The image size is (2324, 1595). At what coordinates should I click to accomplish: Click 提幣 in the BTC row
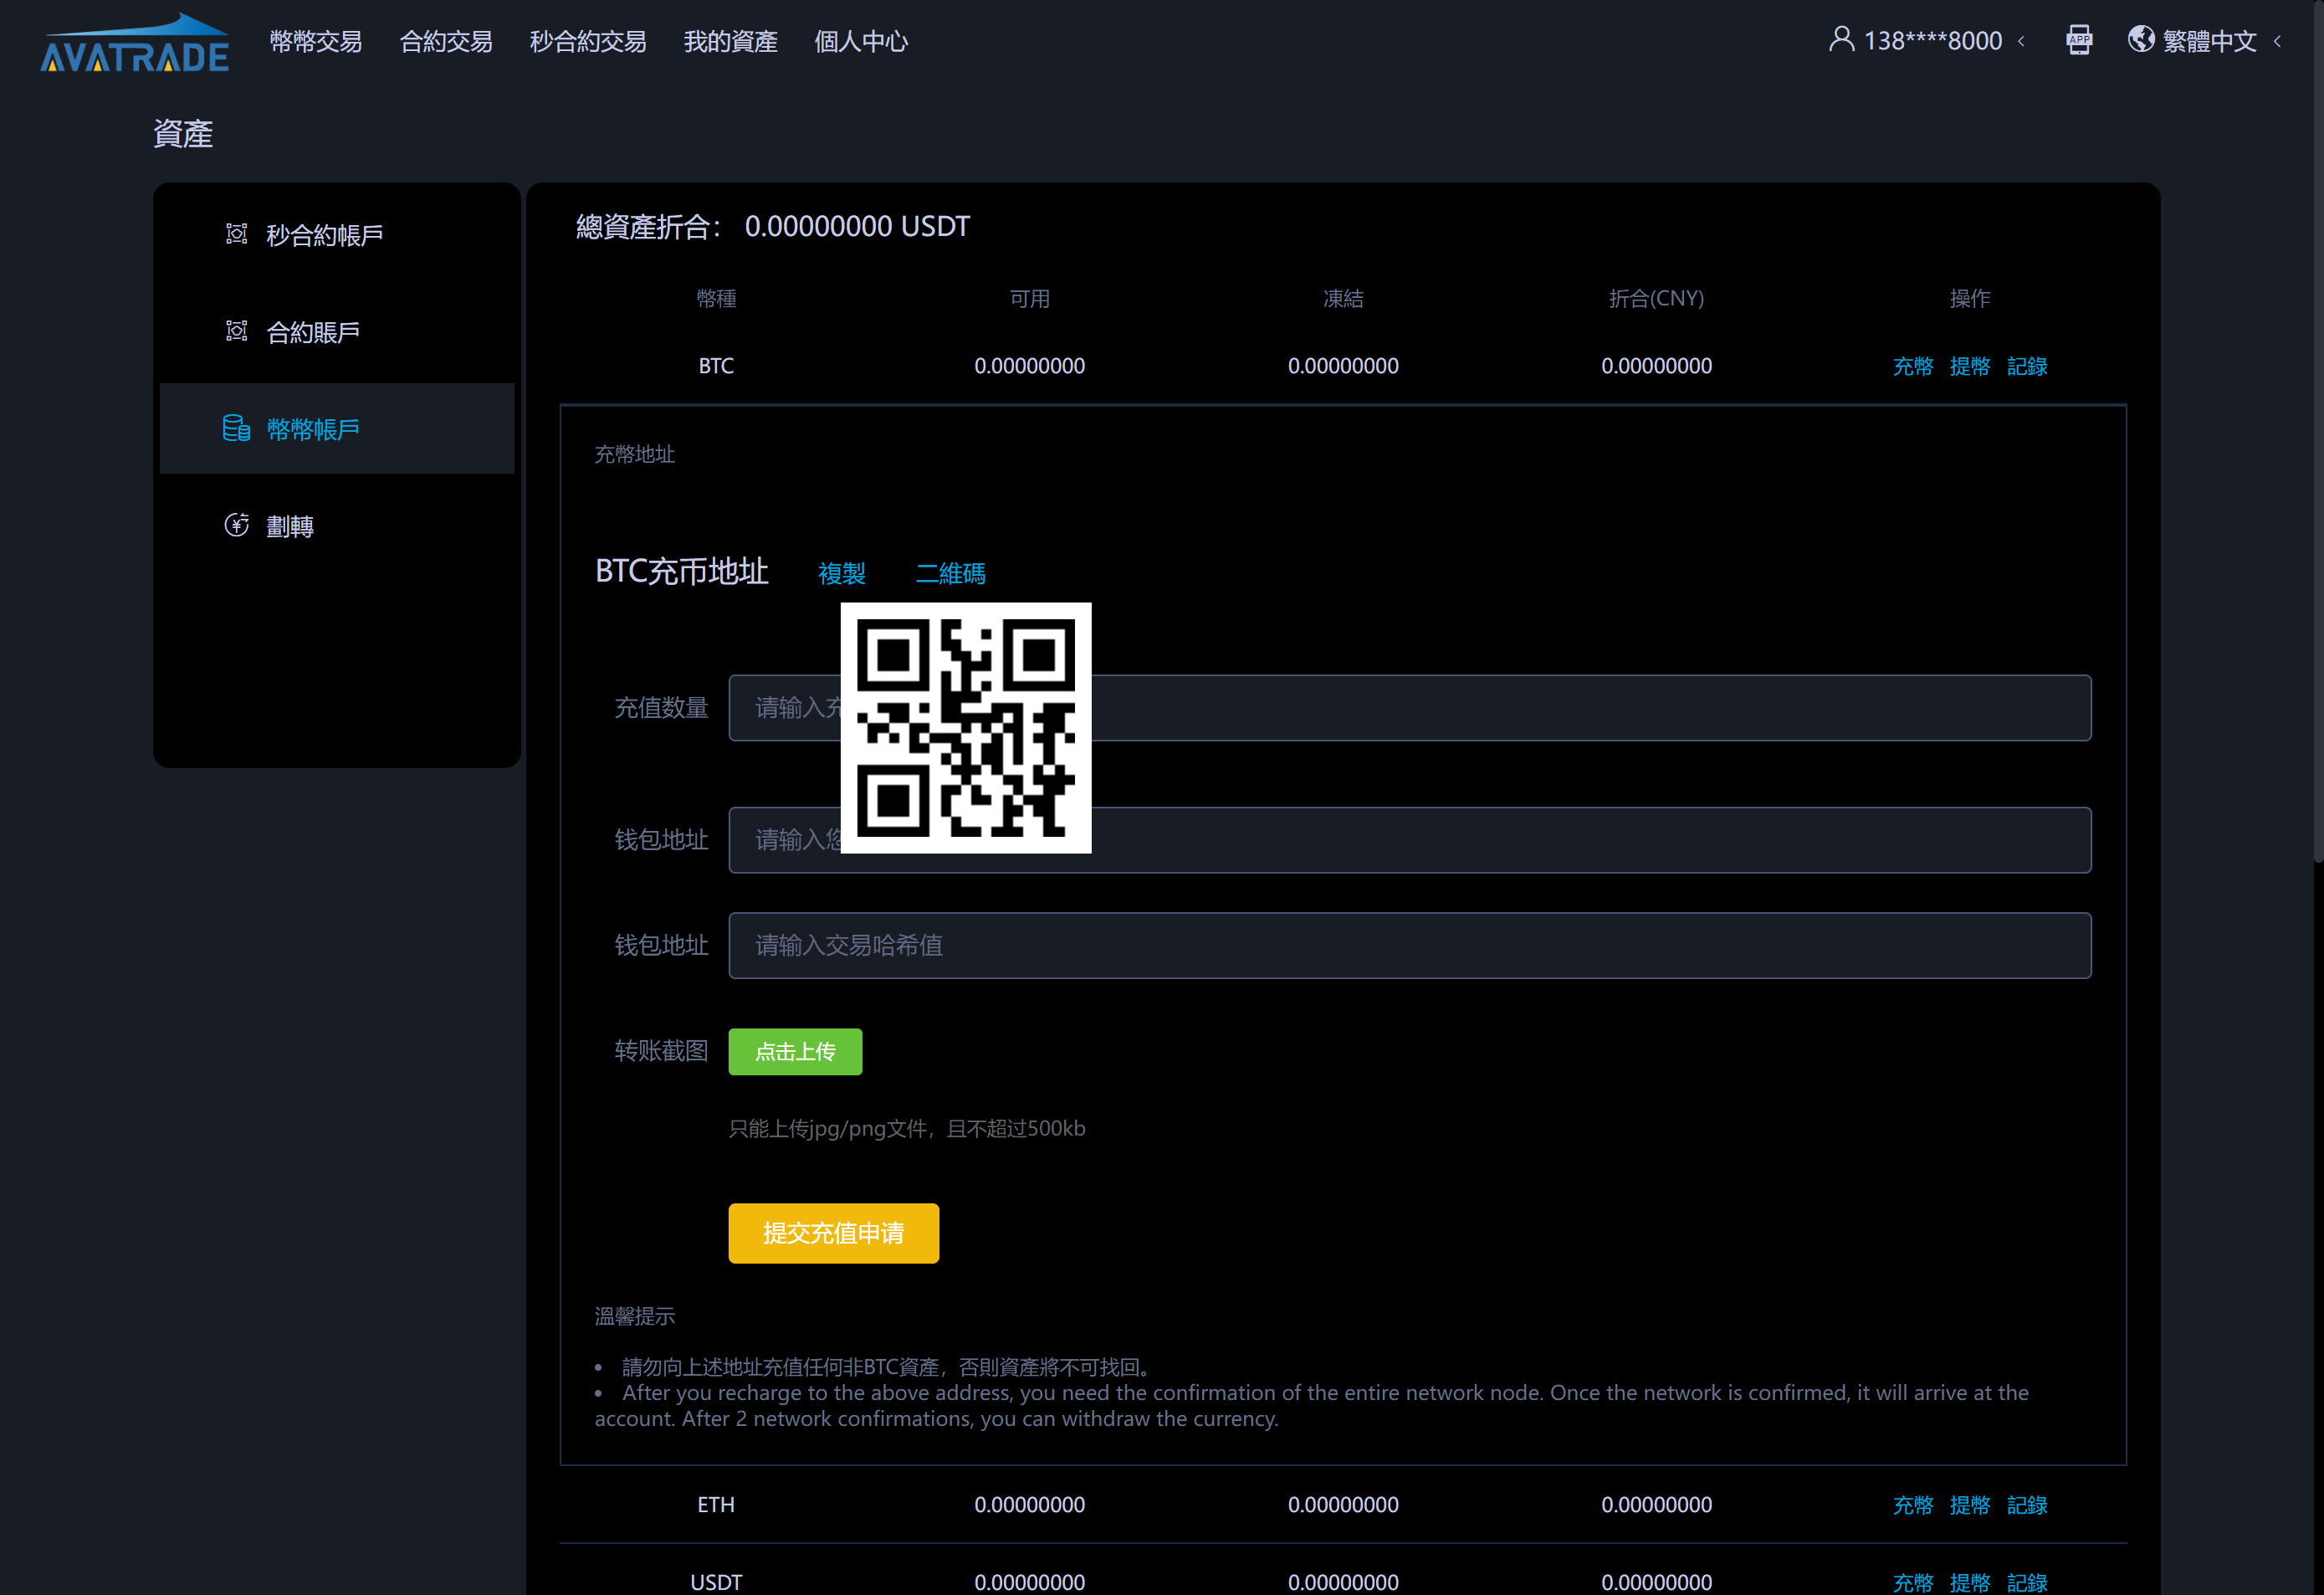point(1970,366)
